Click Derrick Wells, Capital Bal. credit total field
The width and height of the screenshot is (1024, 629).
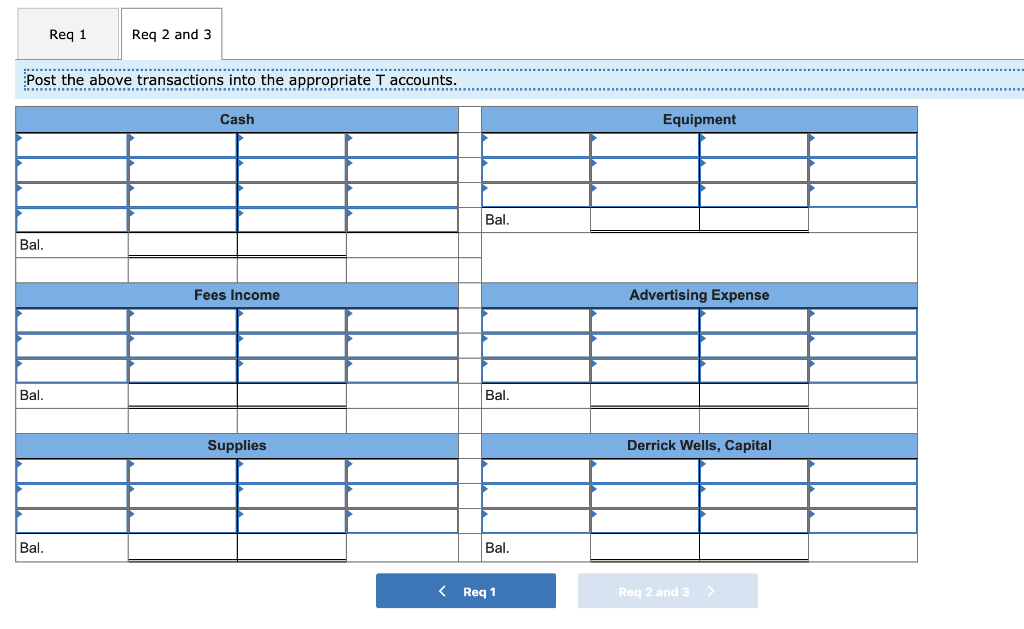coord(754,547)
